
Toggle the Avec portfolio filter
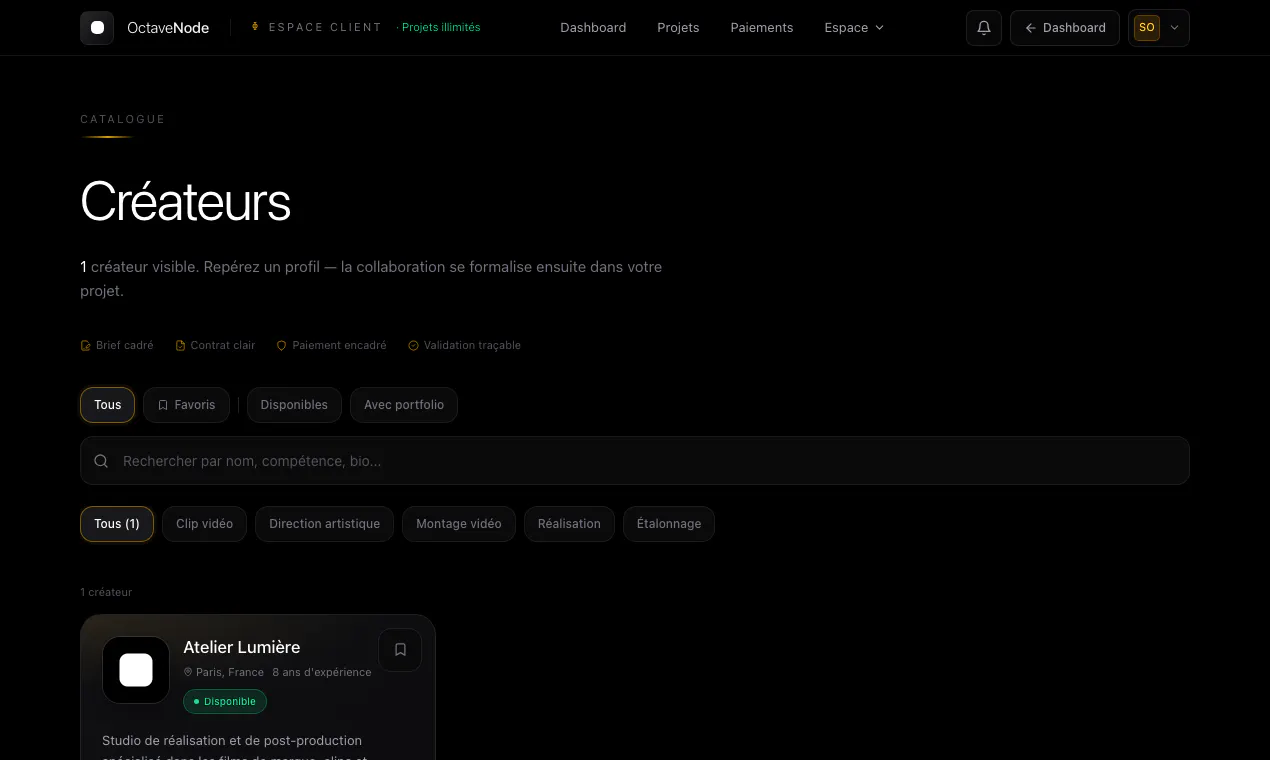[x=404, y=405]
